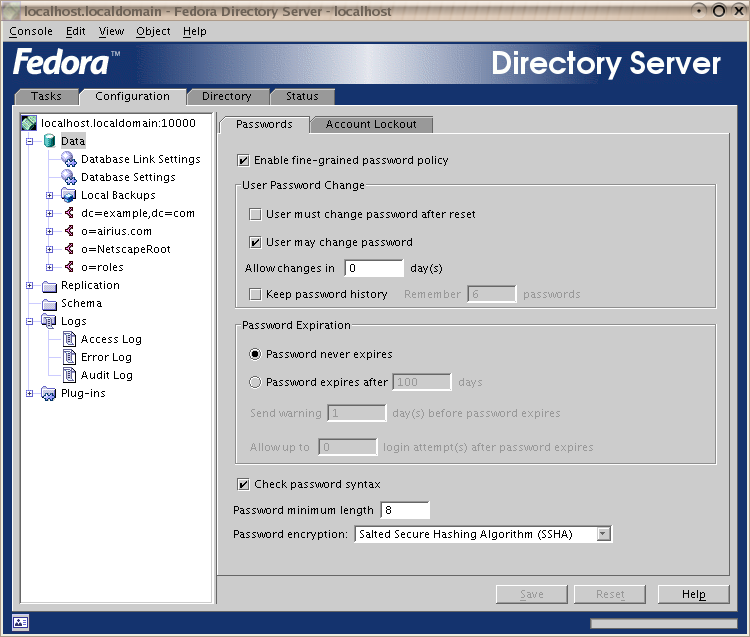Click the Logs folder icon
Screen dimensions: 750x637
[x=49, y=321]
